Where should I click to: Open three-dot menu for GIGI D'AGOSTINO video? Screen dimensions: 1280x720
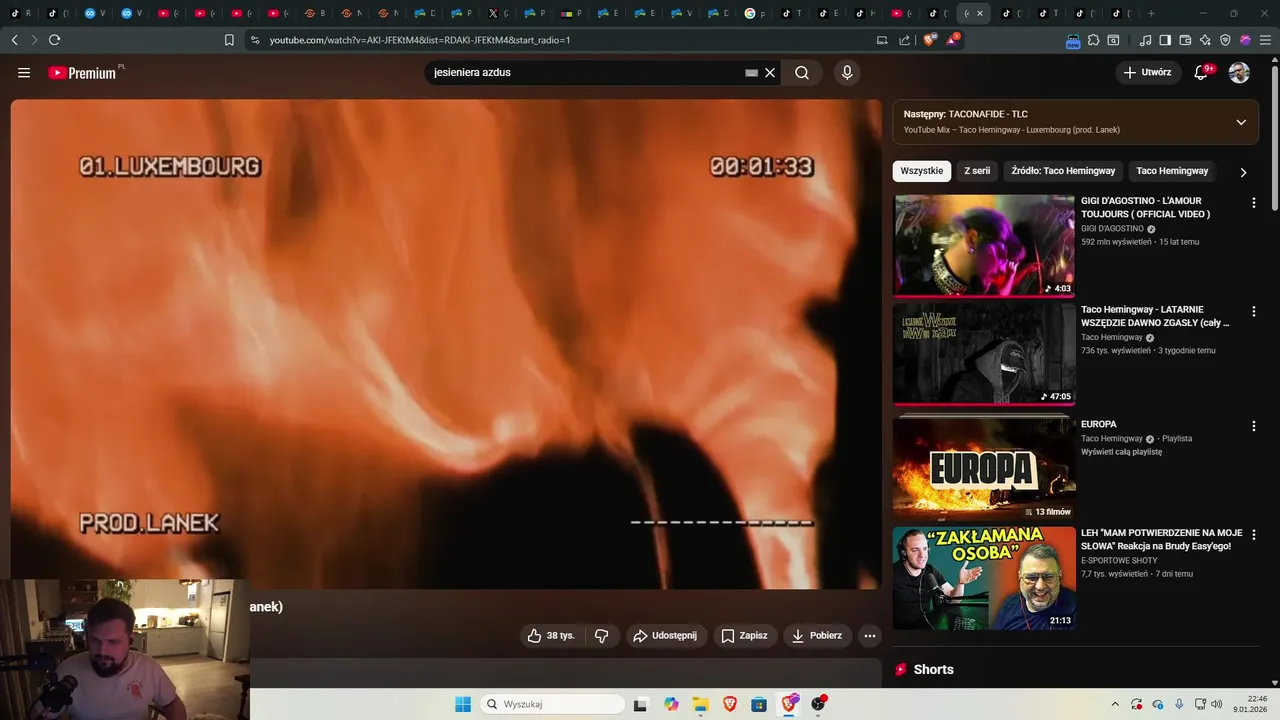(x=1253, y=203)
